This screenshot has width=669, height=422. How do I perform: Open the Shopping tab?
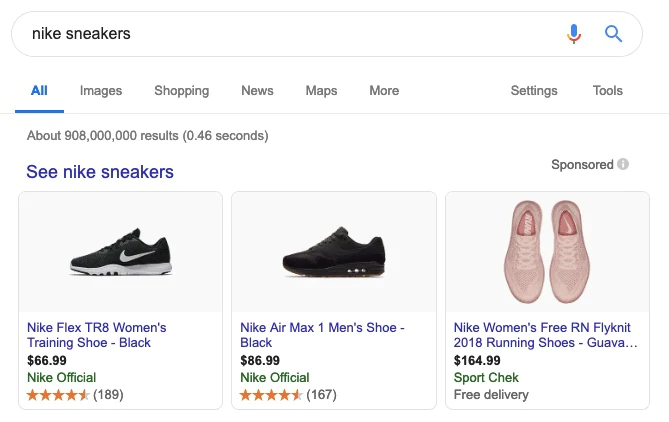[181, 91]
